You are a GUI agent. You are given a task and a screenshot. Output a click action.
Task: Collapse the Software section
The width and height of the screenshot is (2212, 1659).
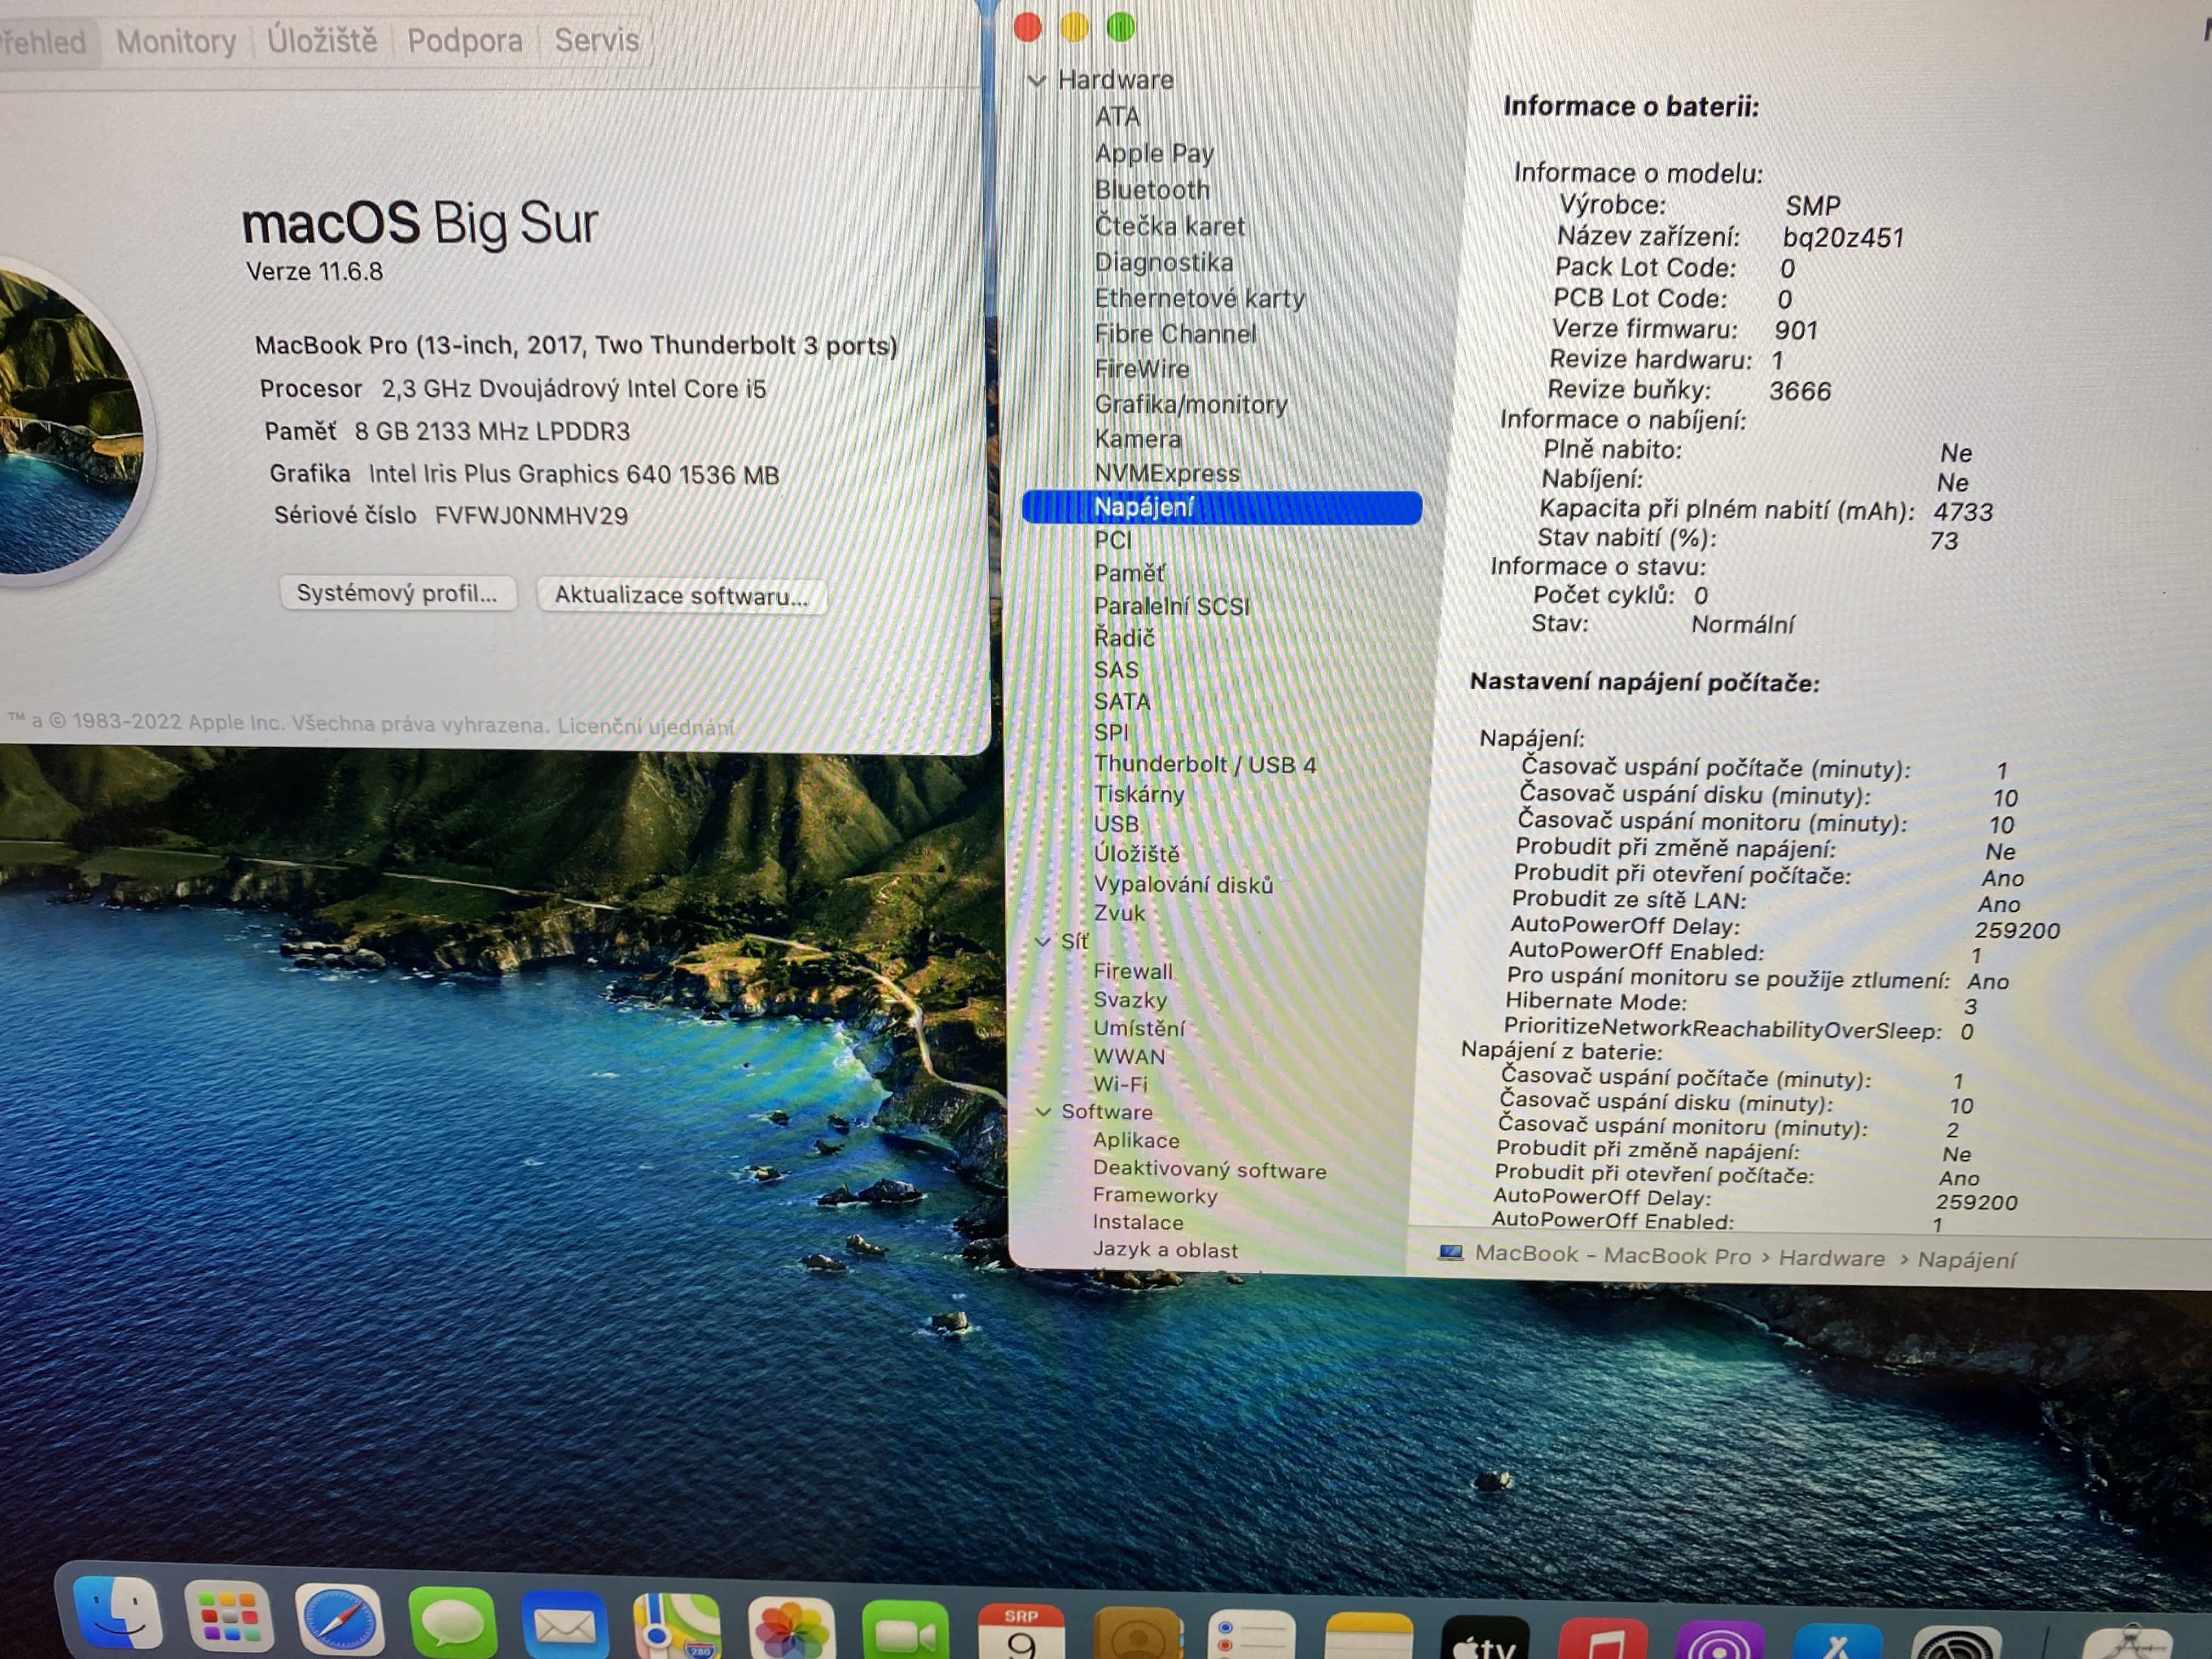(1043, 1112)
